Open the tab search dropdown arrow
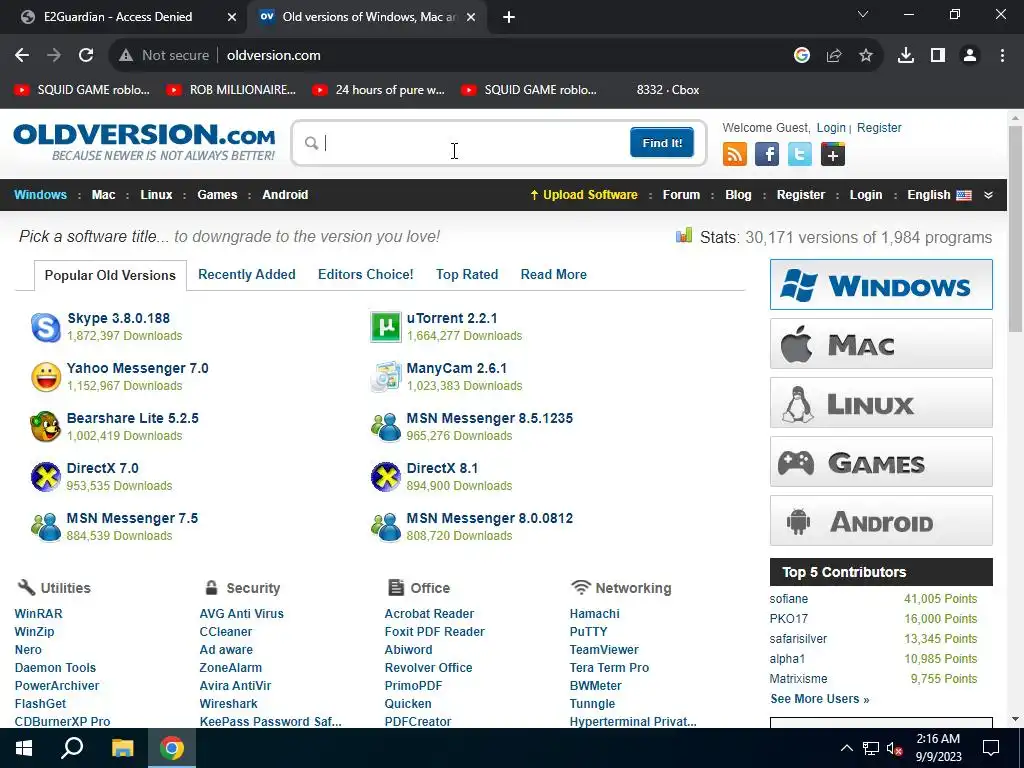The height and width of the screenshot is (768, 1024). (x=863, y=14)
